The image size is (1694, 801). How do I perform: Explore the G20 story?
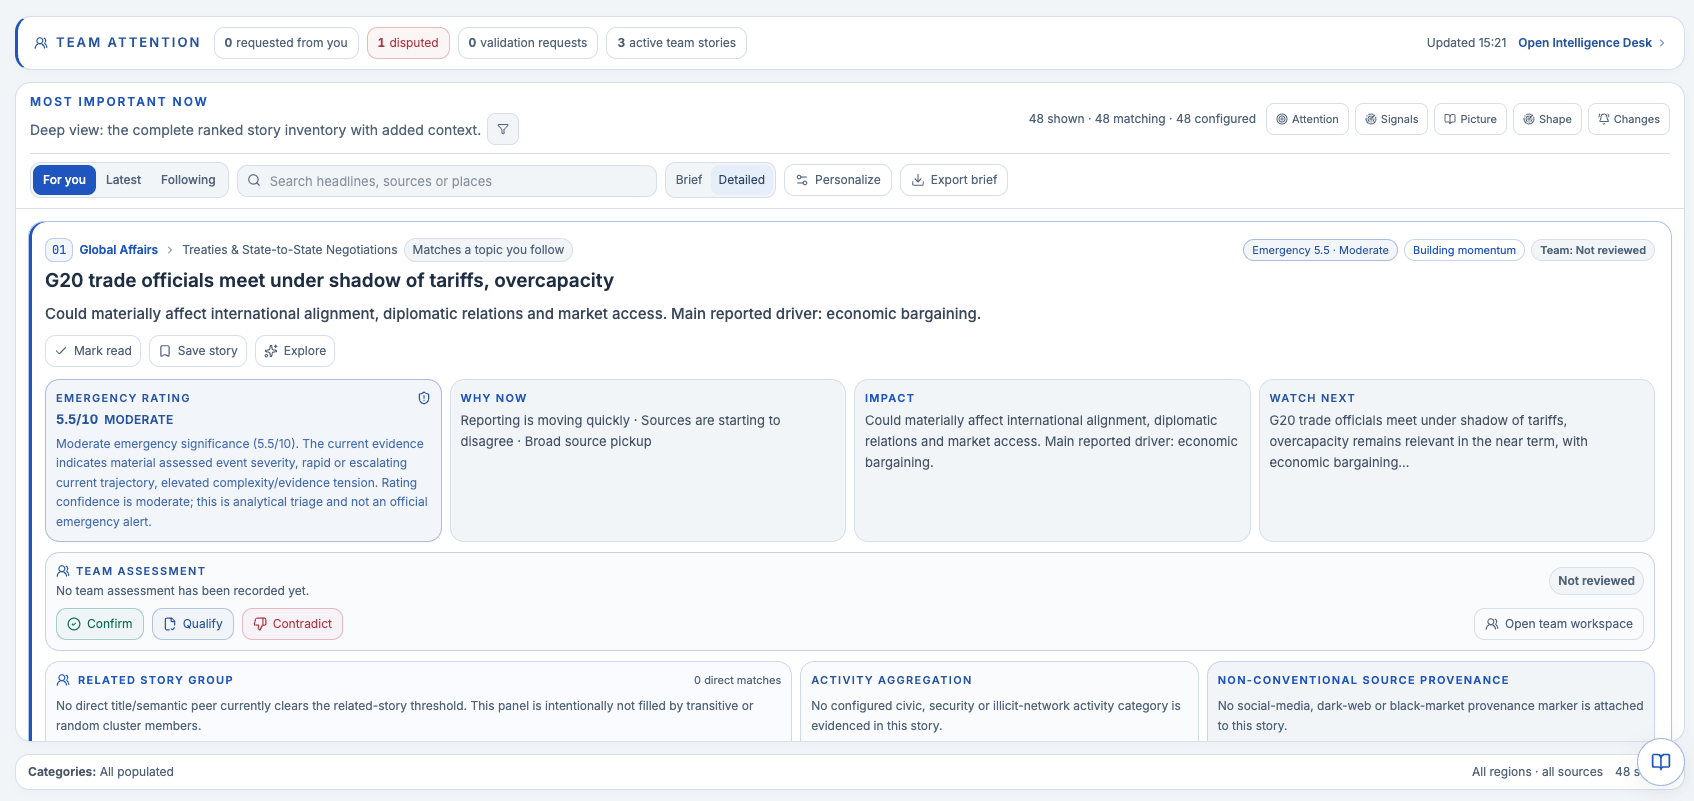pos(295,351)
